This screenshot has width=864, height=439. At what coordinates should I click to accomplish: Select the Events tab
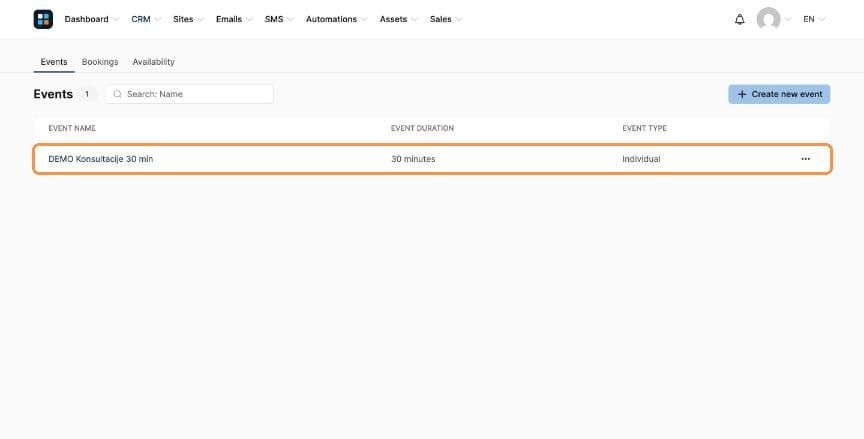point(54,62)
